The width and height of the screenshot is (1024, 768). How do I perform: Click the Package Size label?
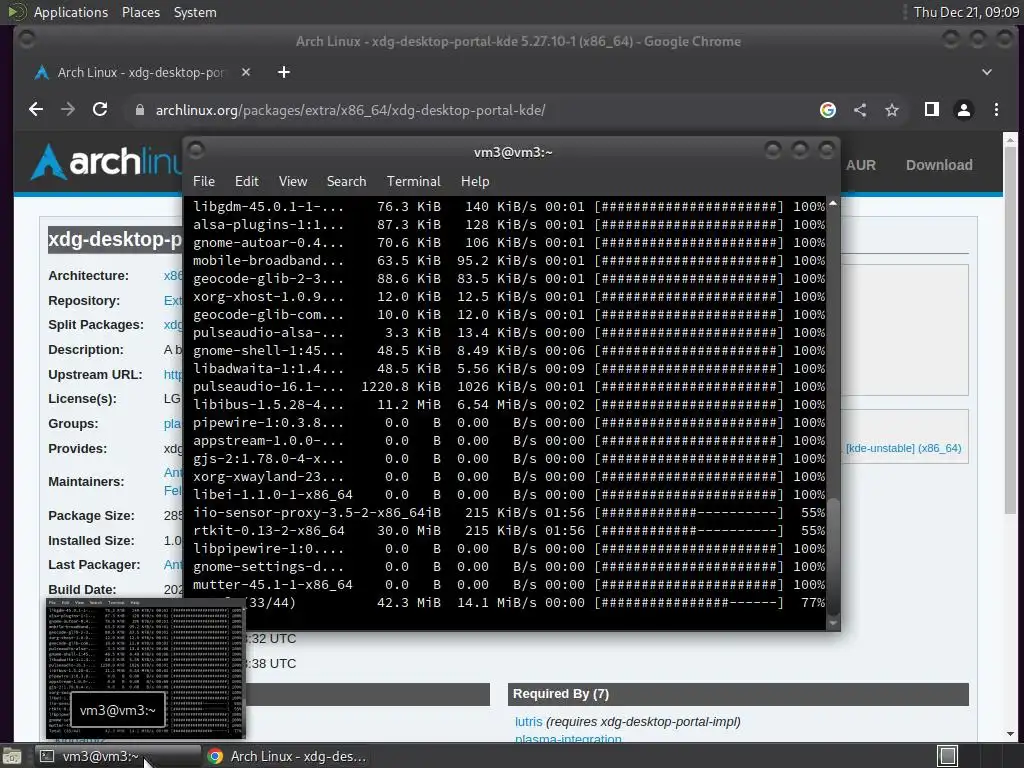[x=91, y=516]
